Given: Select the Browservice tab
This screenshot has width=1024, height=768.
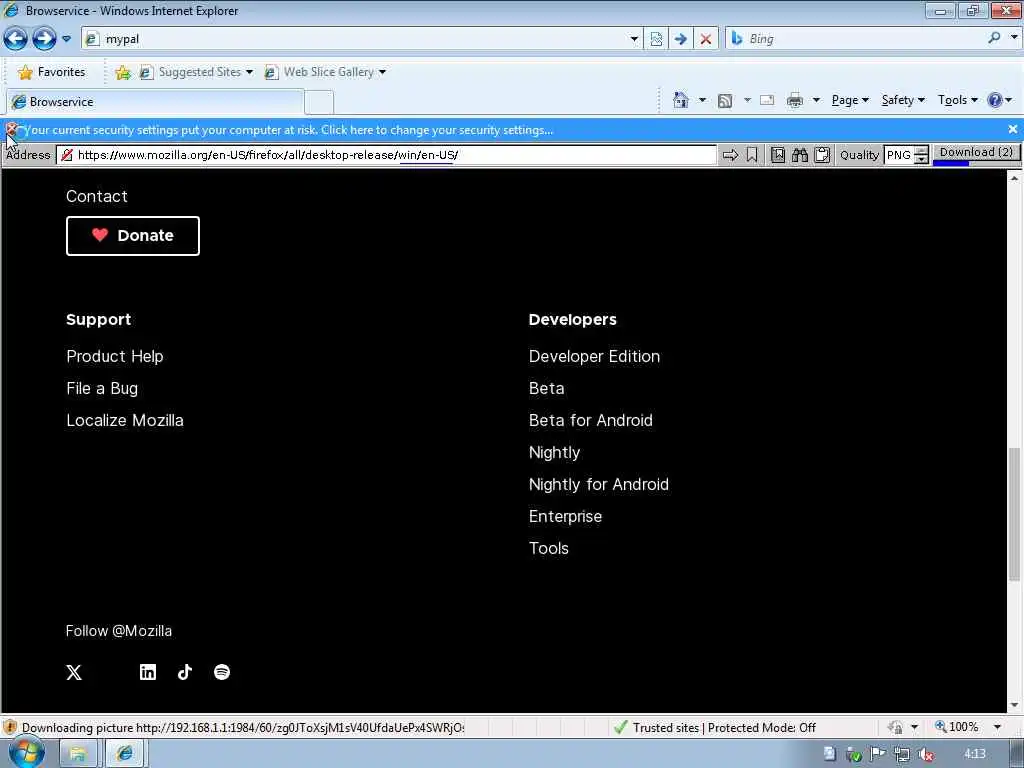Looking at the screenshot, I should click(155, 102).
